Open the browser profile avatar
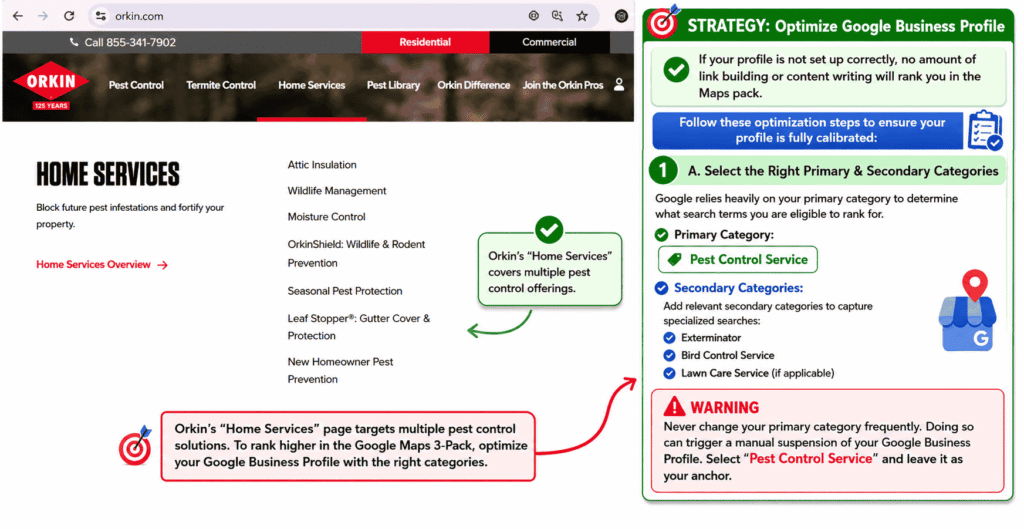The width and height of the screenshot is (1024, 529). [x=621, y=16]
